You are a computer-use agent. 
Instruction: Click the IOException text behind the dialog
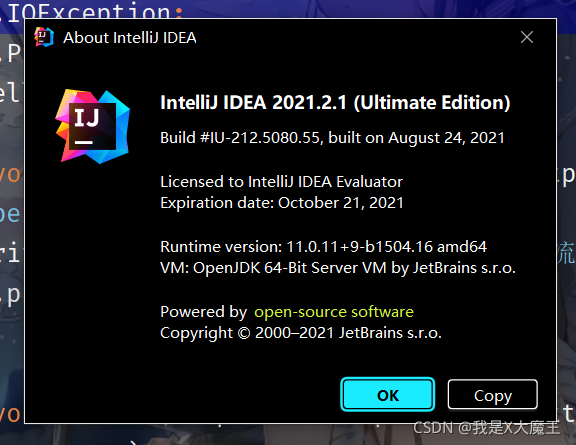[92, 11]
